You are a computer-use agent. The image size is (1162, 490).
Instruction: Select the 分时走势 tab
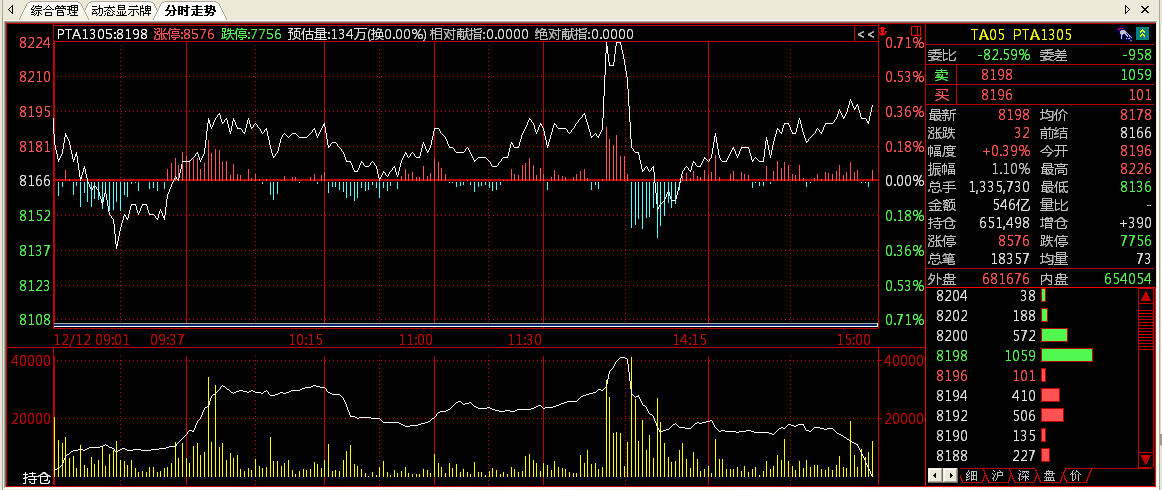tap(190, 10)
